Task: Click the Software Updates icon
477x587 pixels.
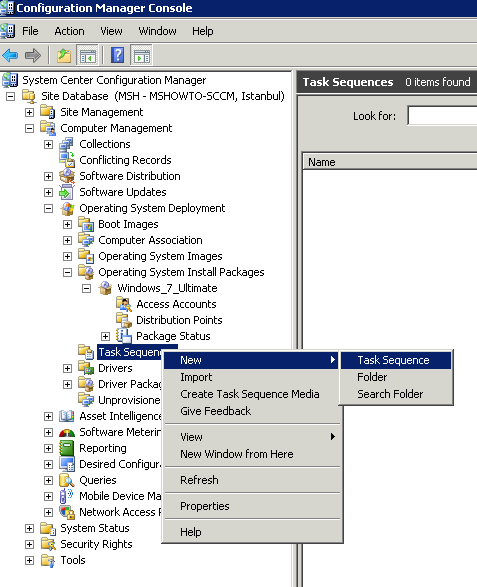Action: [67, 192]
